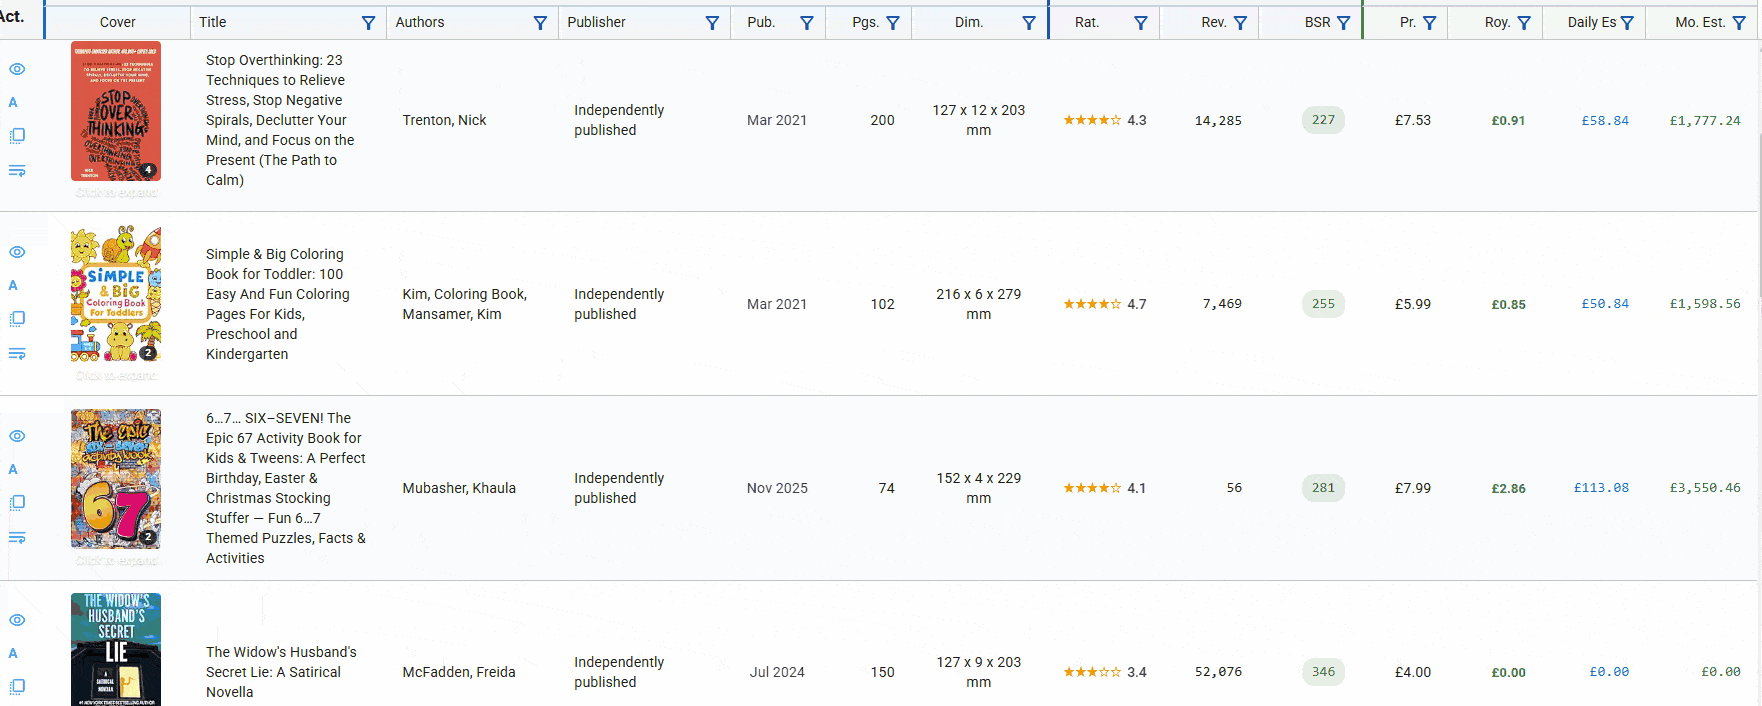Click the dimensions 216 x 6 x 279 mm

click(979, 304)
